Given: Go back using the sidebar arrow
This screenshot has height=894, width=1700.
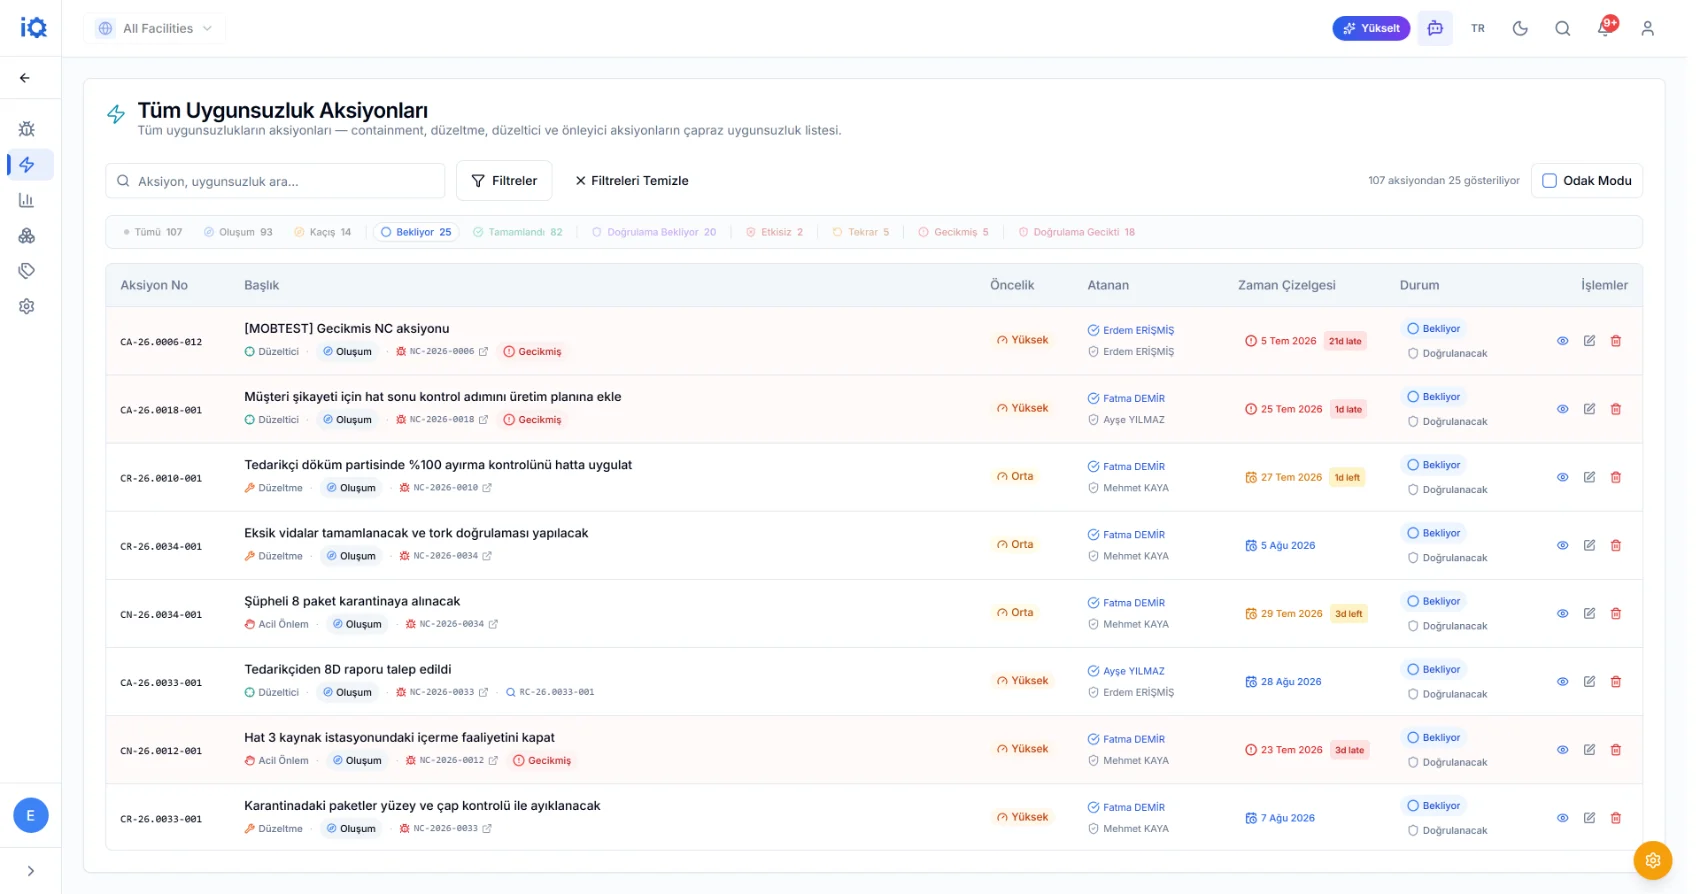Looking at the screenshot, I should (25, 77).
